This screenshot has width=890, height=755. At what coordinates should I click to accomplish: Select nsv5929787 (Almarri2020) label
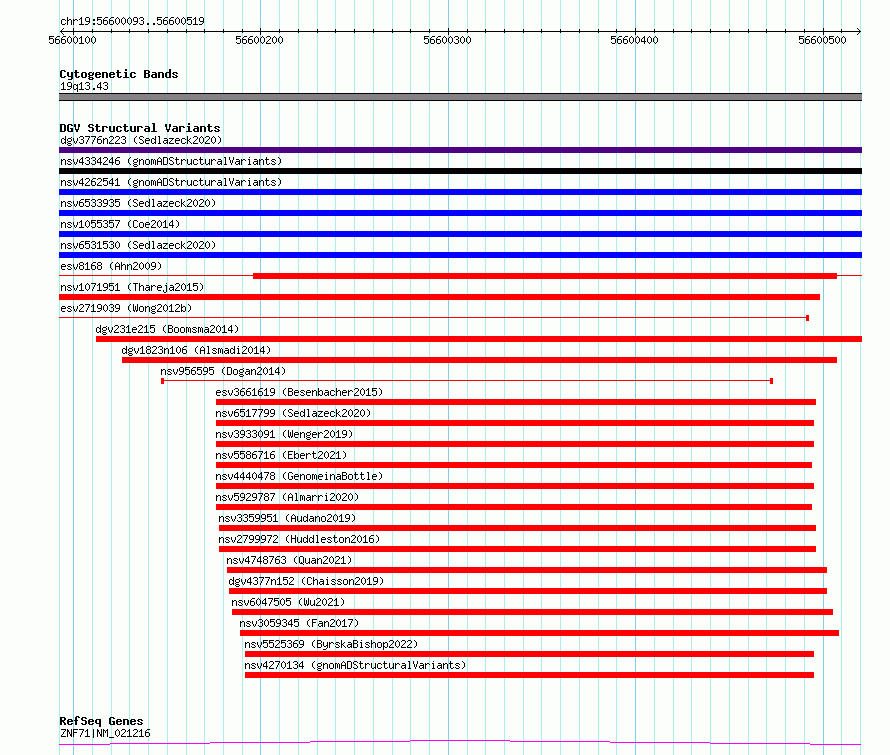click(287, 497)
